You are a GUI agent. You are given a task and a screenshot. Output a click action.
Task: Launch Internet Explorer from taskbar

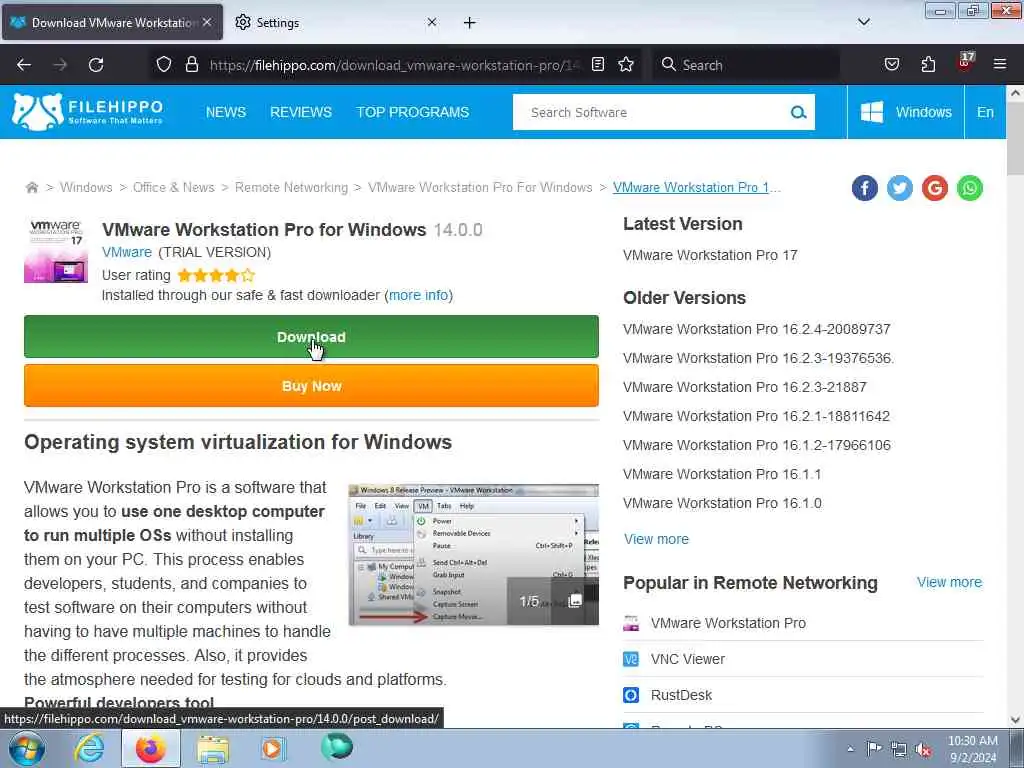(89, 748)
